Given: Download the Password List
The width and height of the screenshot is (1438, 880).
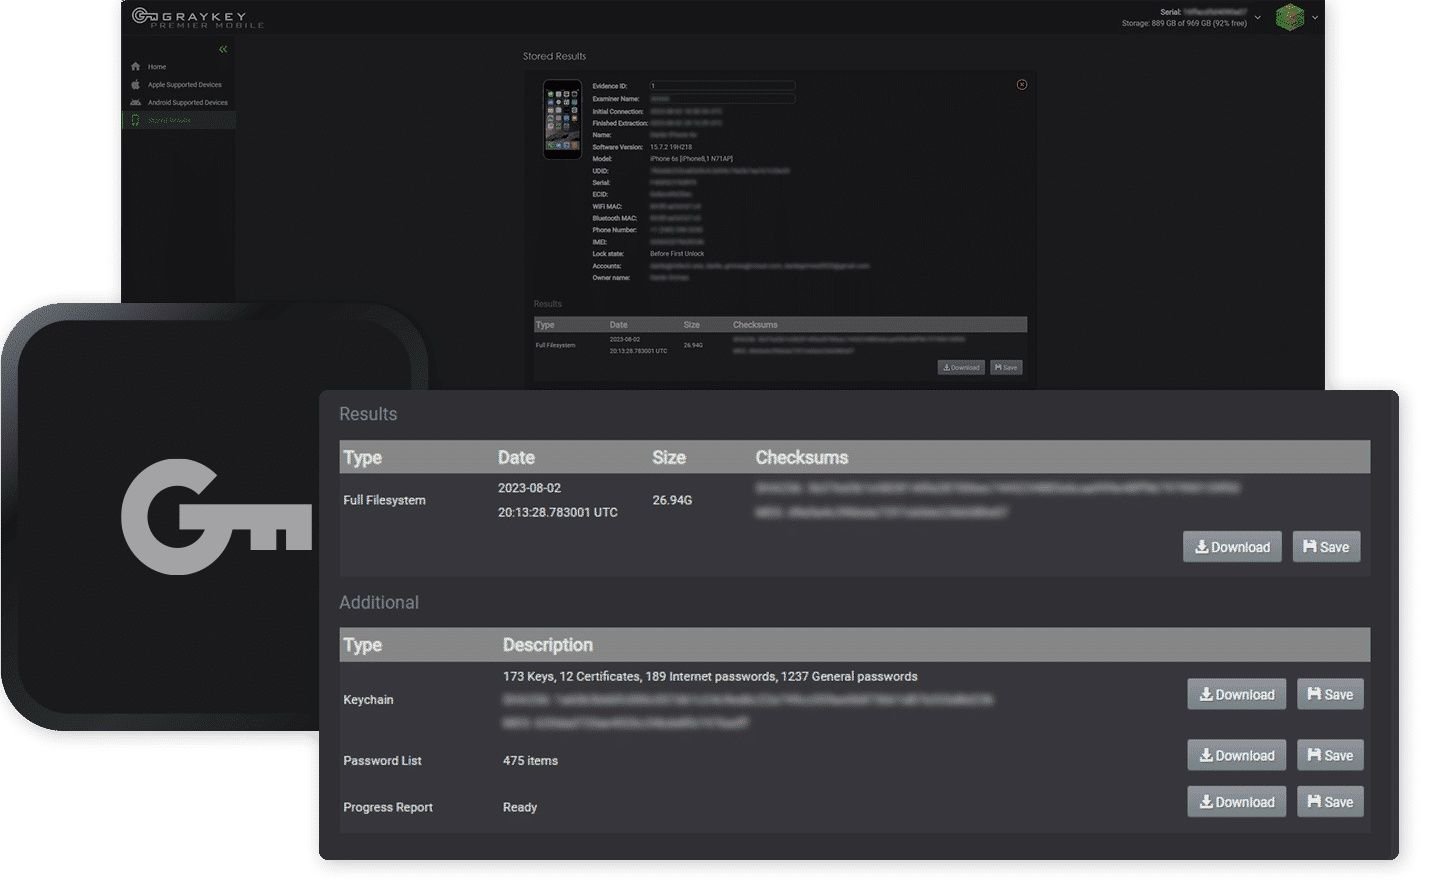Looking at the screenshot, I should pyautogui.click(x=1236, y=756).
